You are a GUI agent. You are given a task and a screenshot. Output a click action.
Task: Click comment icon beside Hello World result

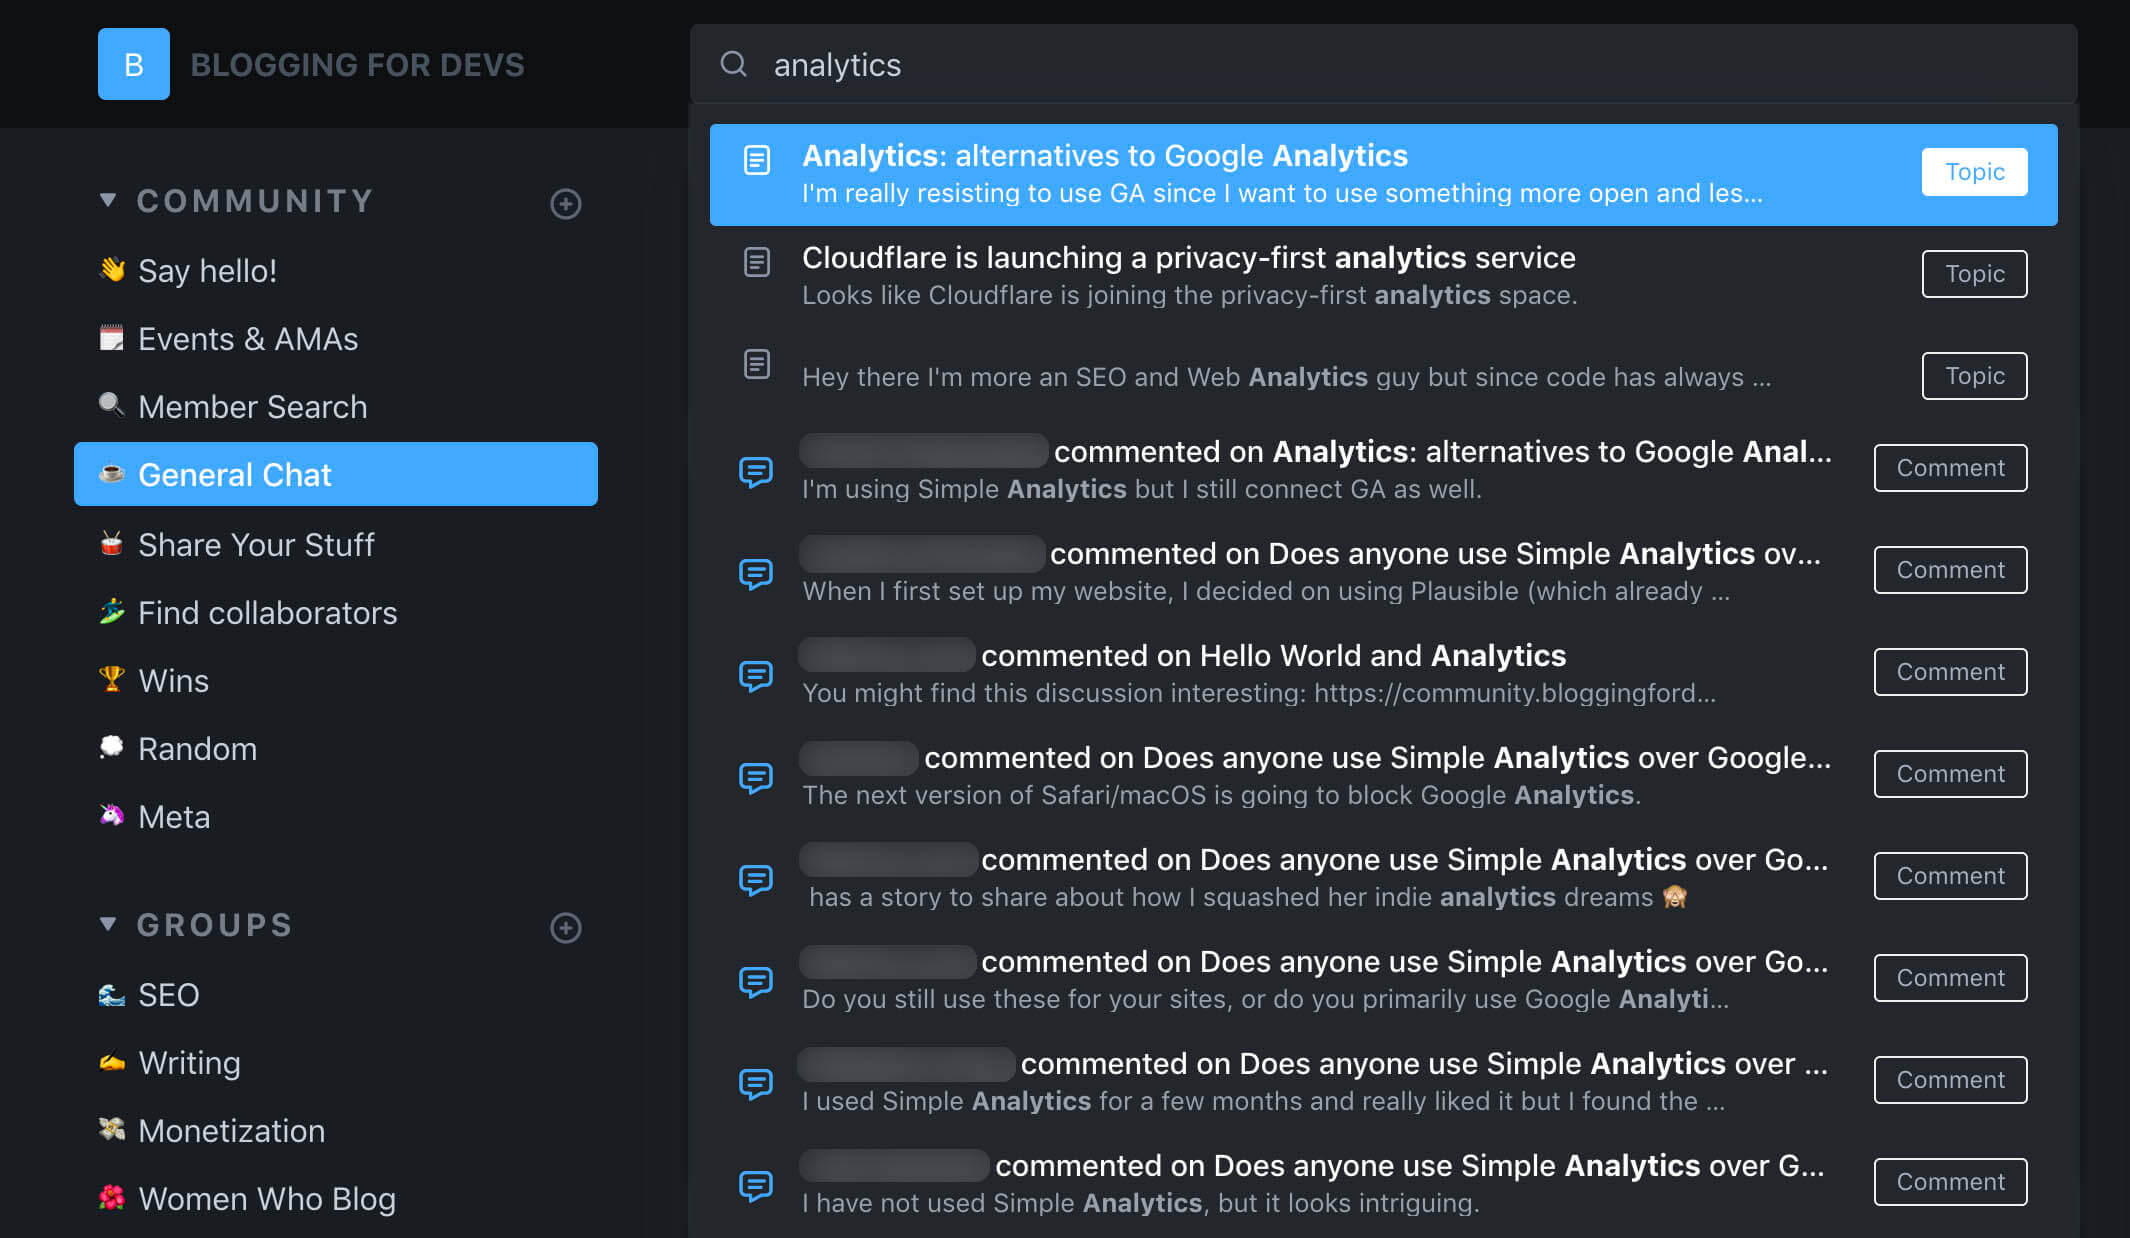pos(756,676)
